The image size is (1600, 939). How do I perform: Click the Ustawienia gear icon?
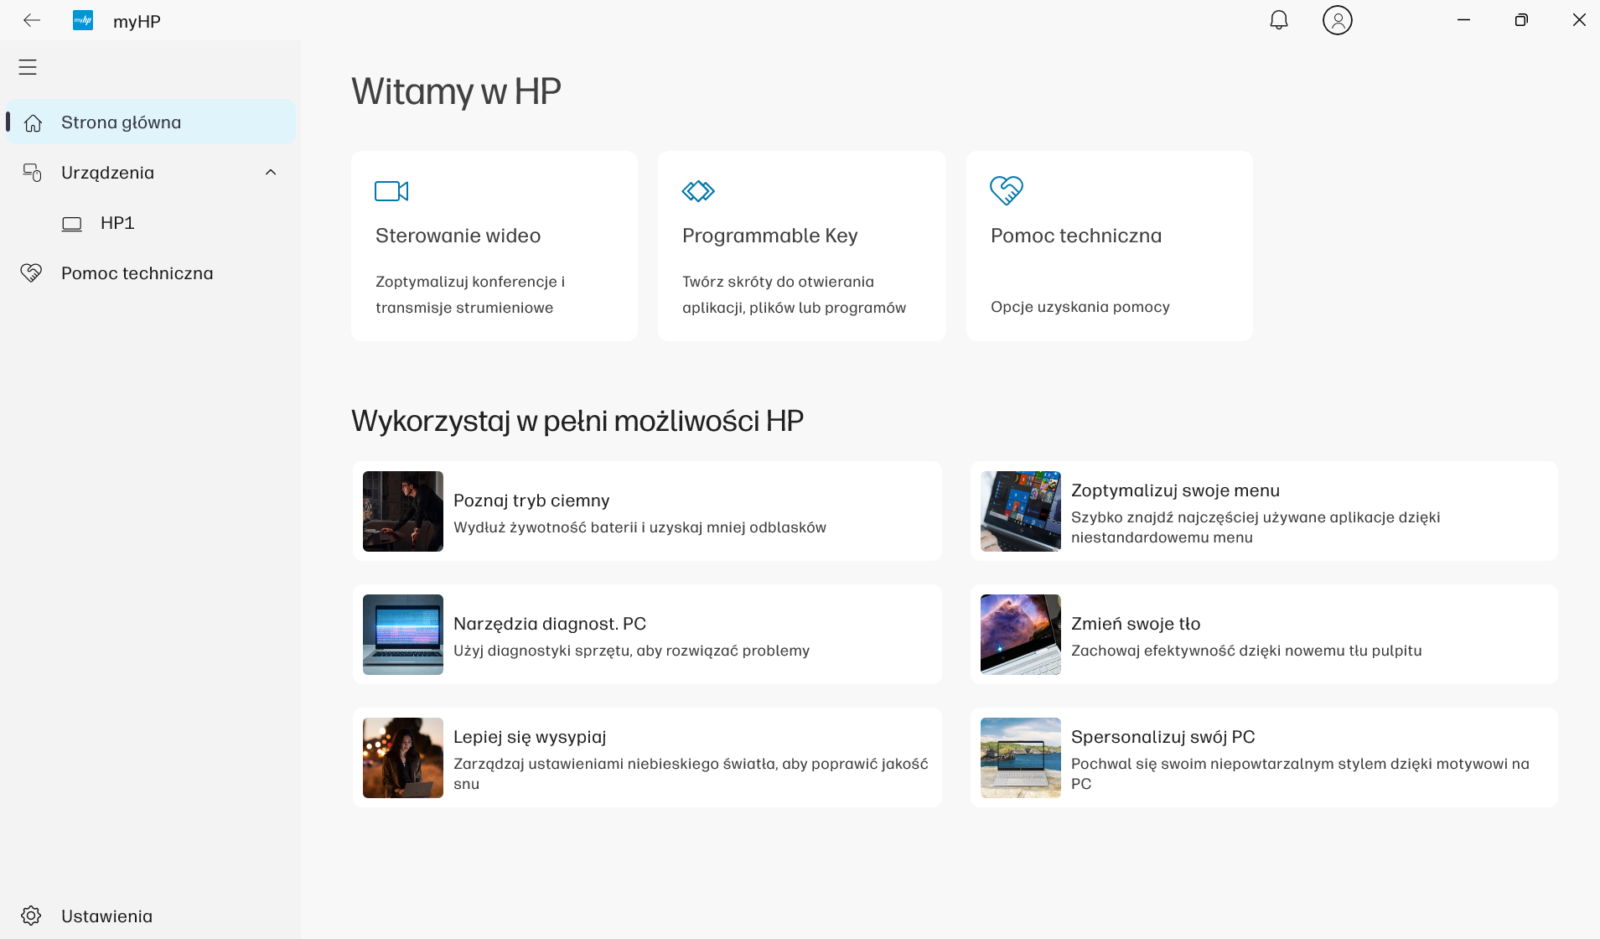[x=31, y=915]
